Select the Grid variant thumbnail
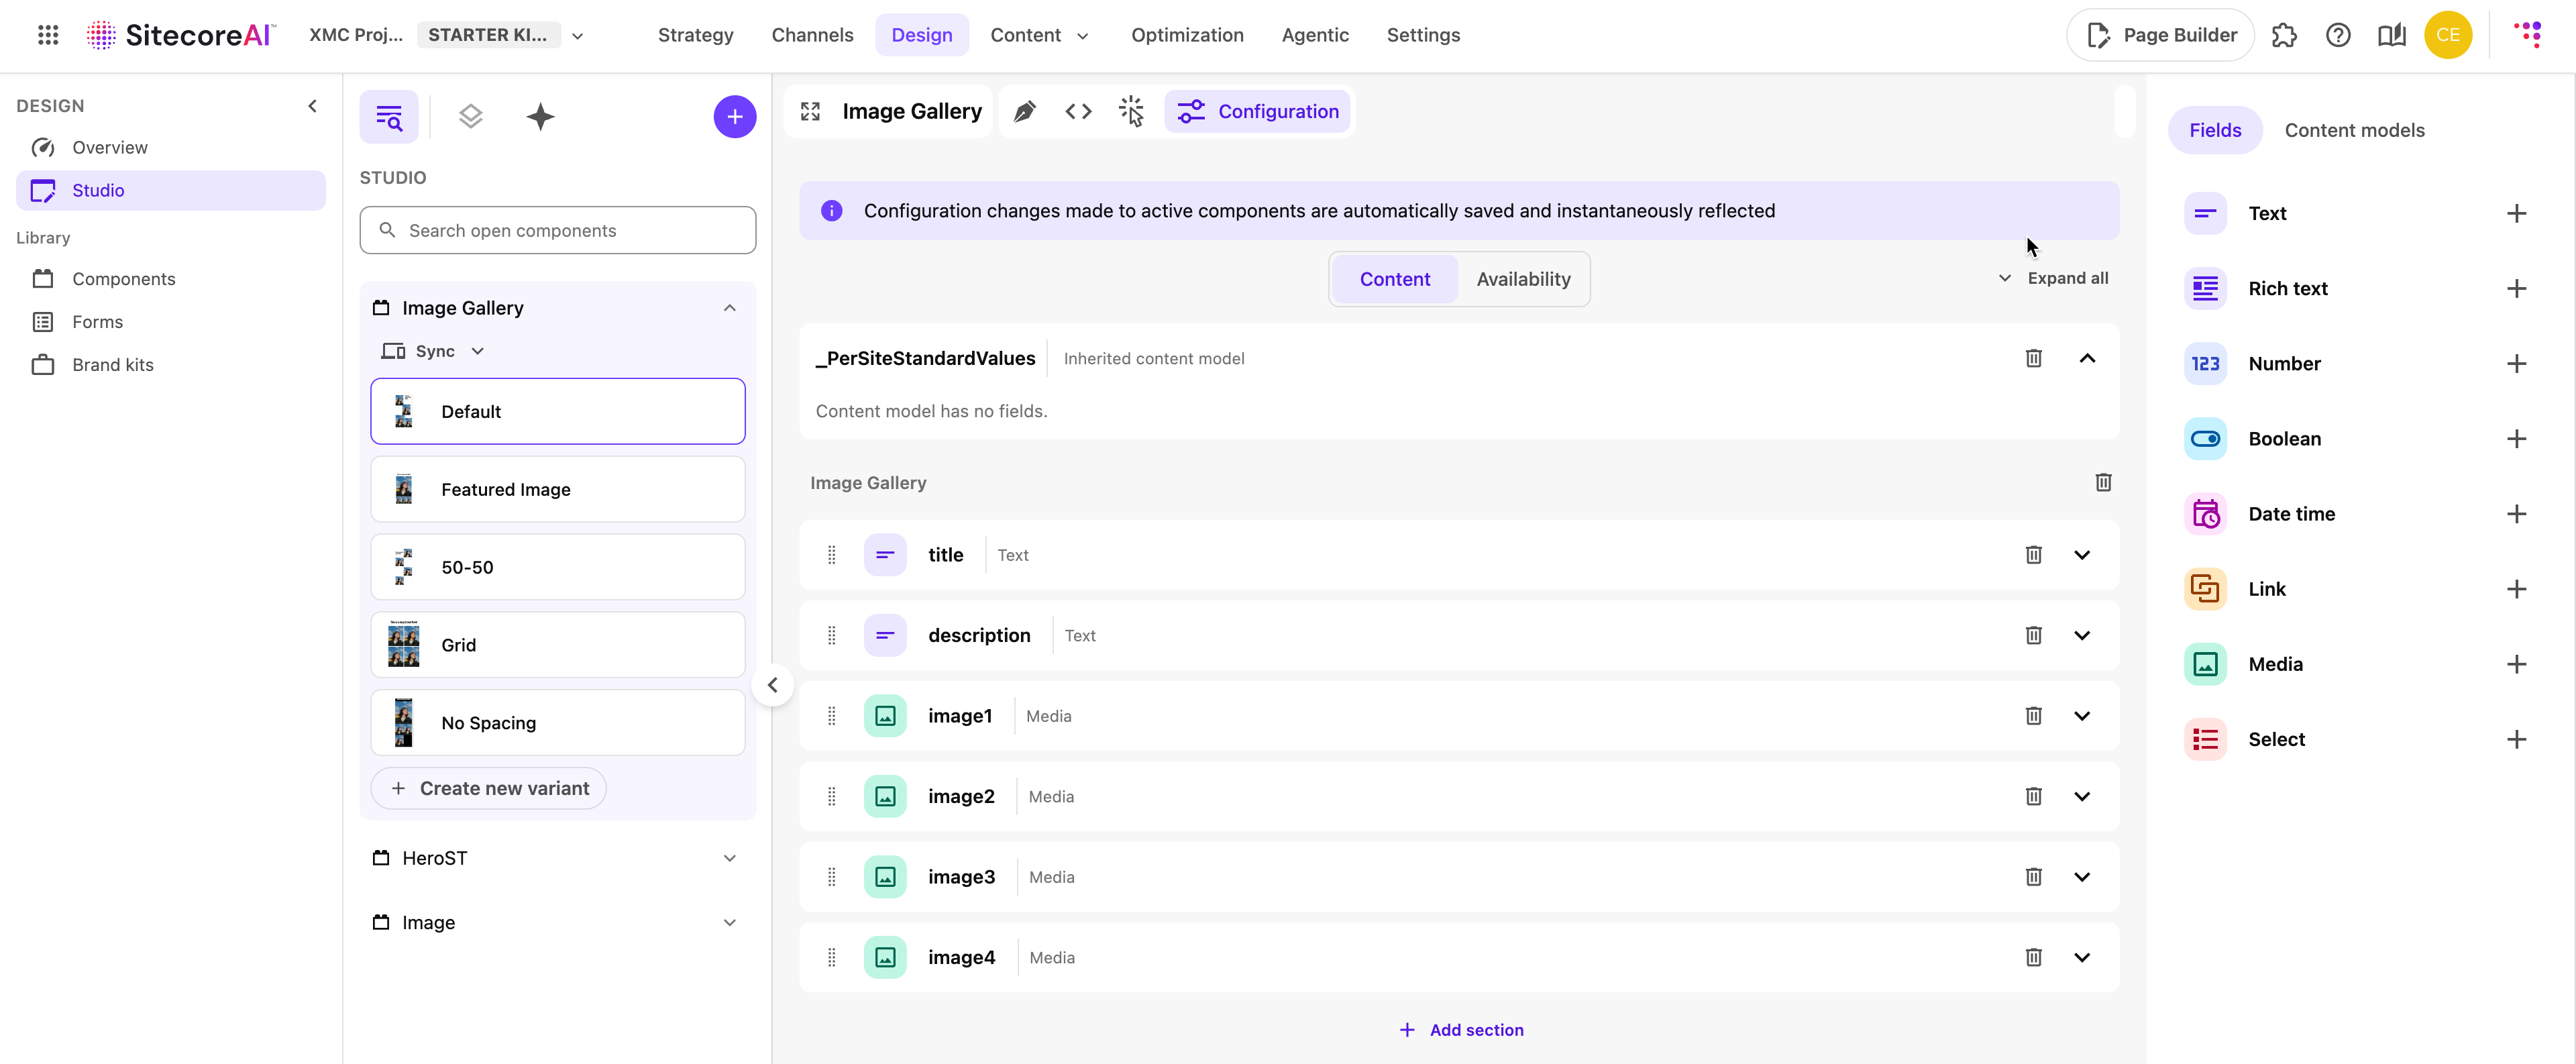The height and width of the screenshot is (1064, 2576). tap(404, 645)
